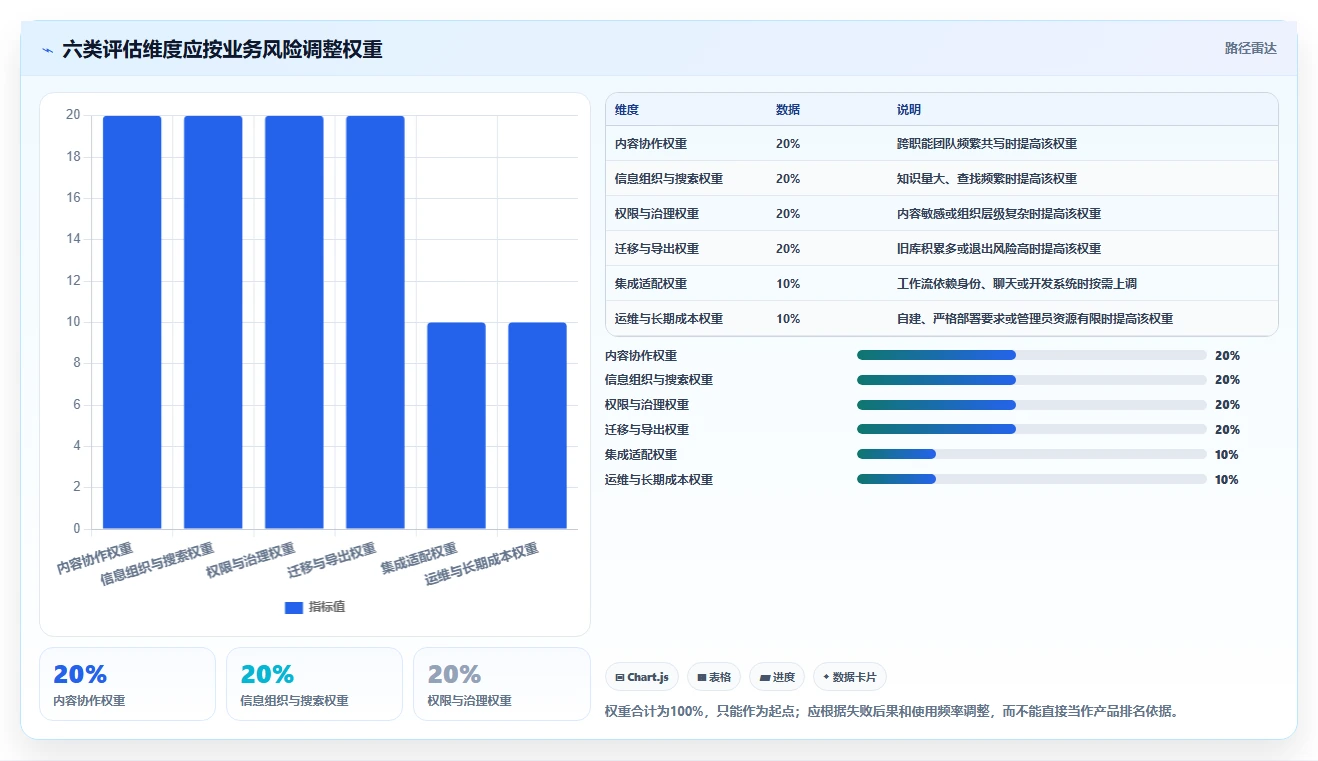Click the footnote starting 权重合计为100%
The width and height of the screenshot is (1318, 761).
[893, 712]
